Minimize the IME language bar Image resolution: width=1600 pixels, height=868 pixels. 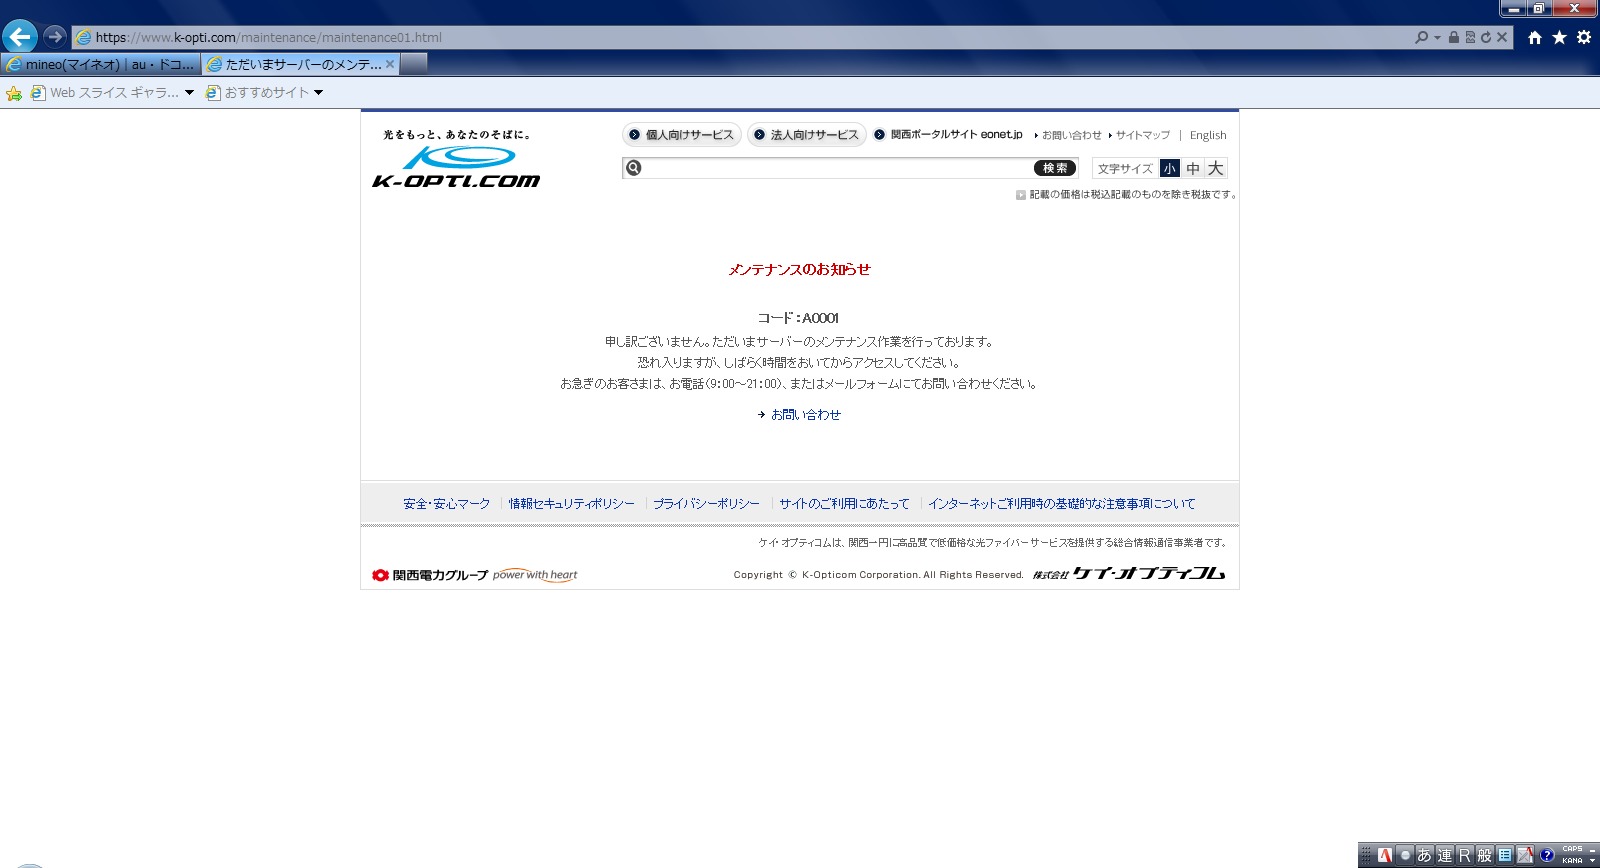click(1593, 849)
